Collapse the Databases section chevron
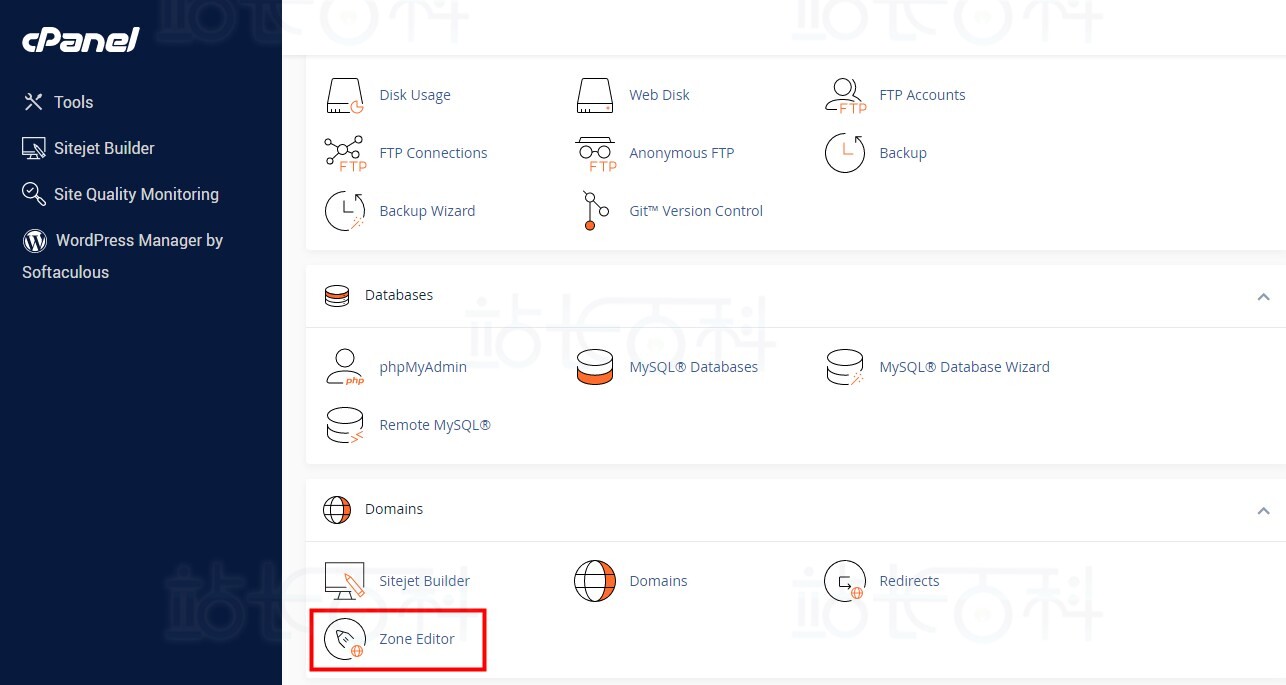 tap(1263, 296)
